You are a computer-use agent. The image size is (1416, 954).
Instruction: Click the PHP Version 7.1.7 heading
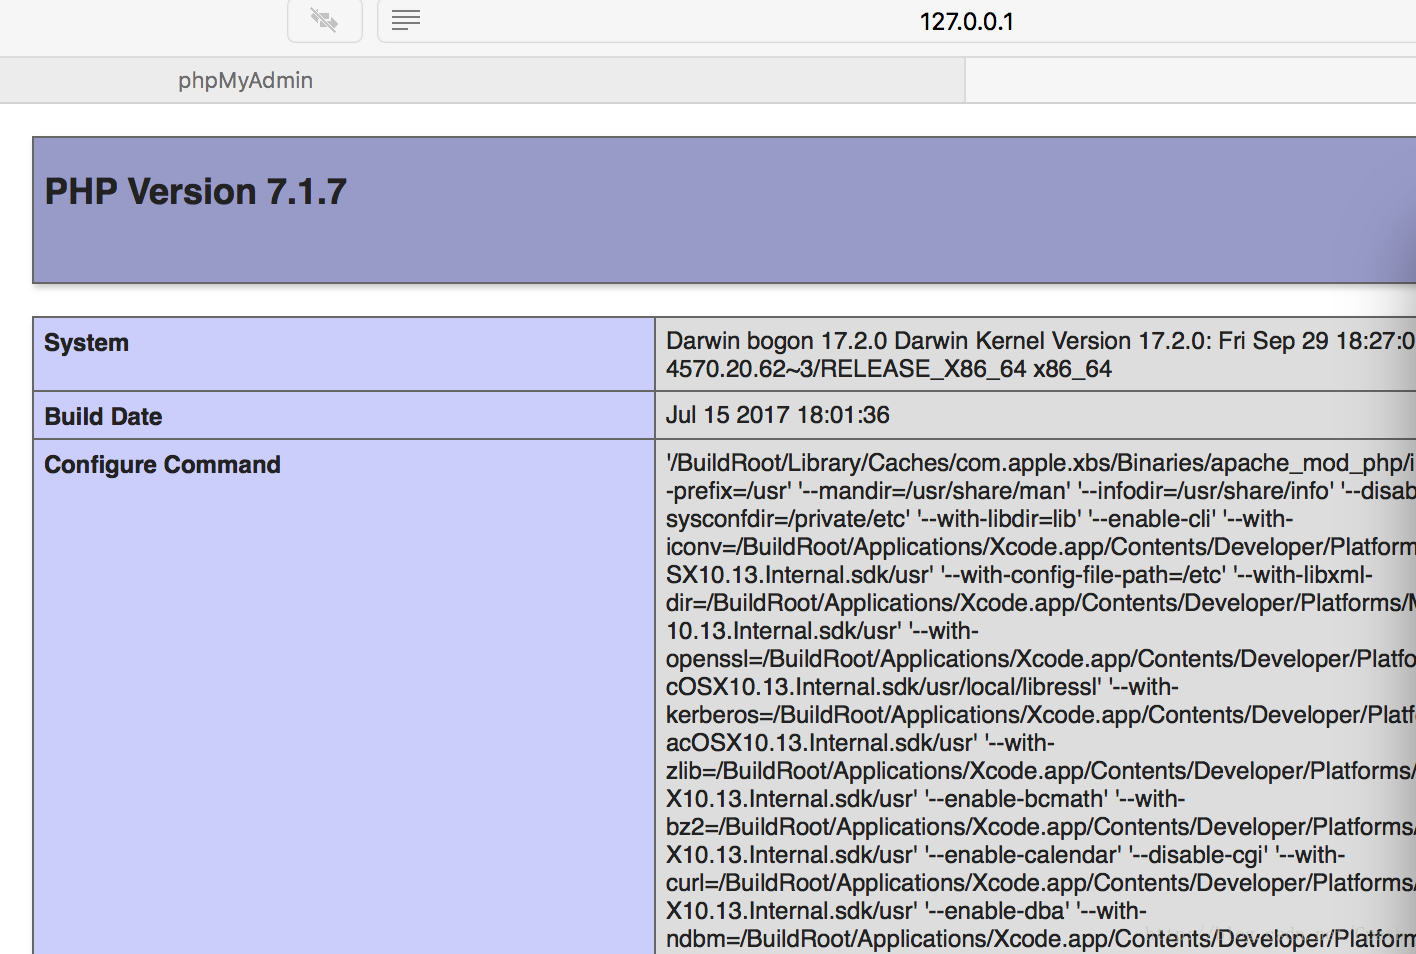(196, 192)
